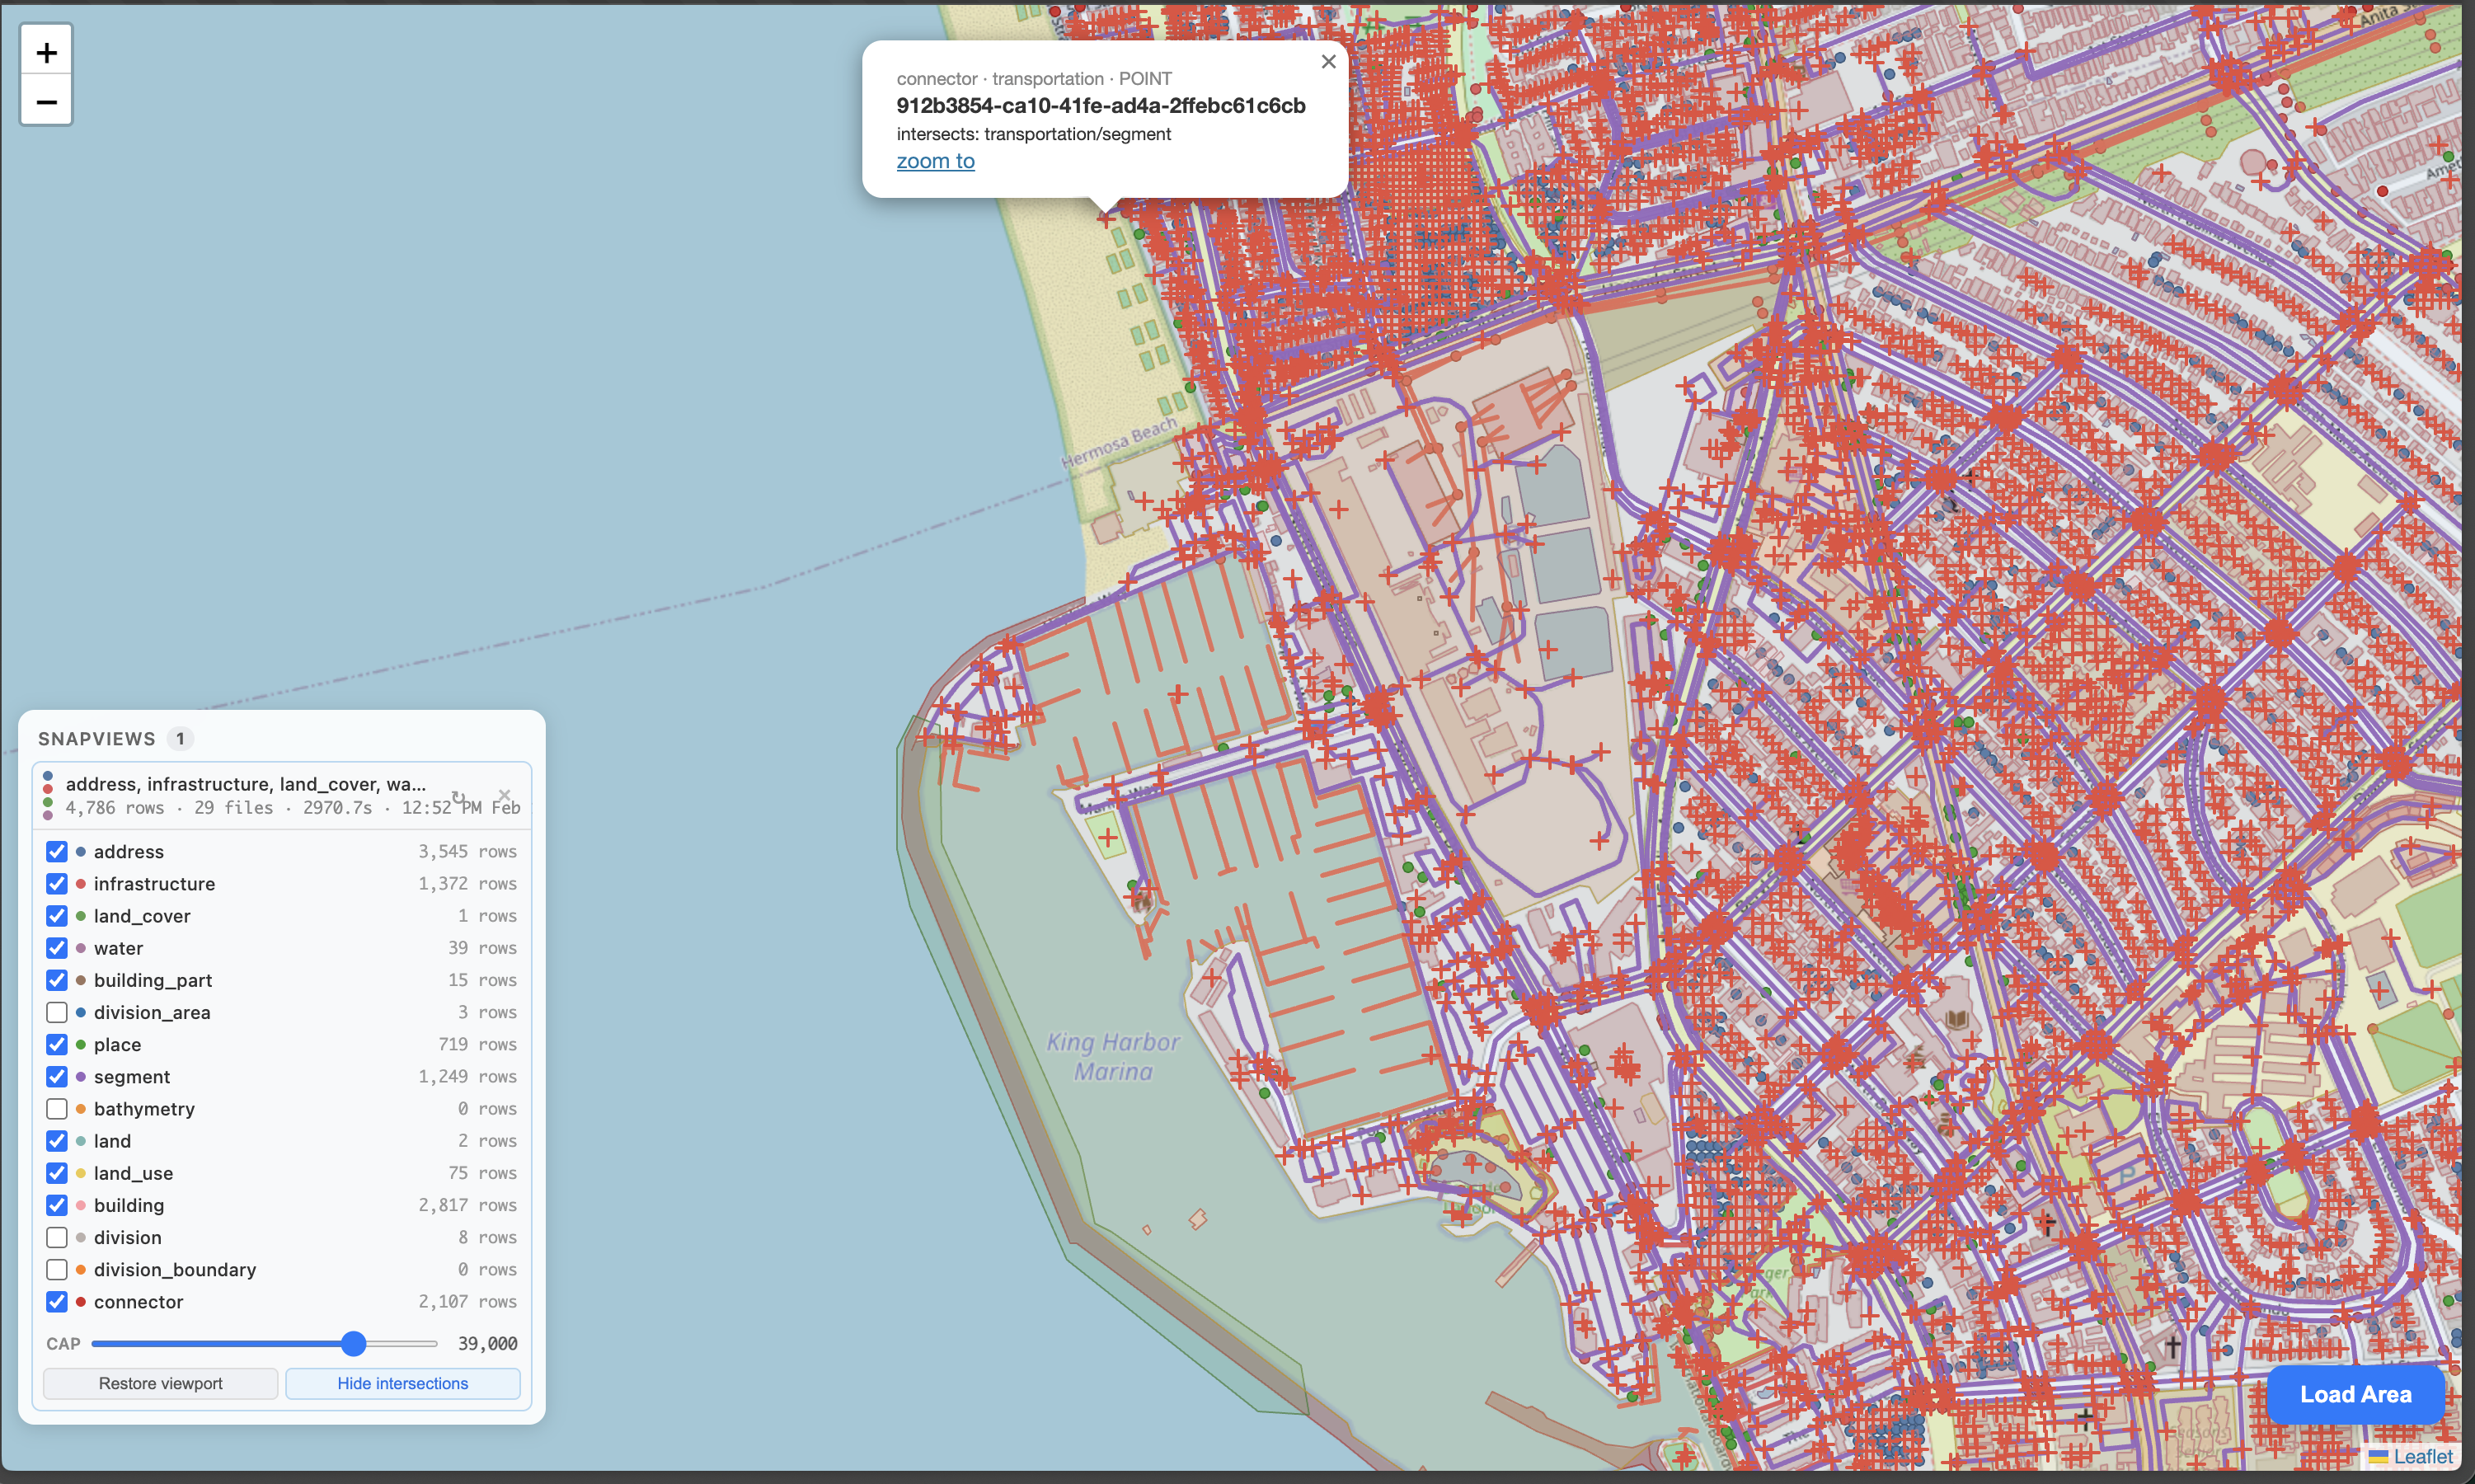Click the Restore viewport button
This screenshot has height=1484, width=2475.
pyautogui.click(x=160, y=1383)
